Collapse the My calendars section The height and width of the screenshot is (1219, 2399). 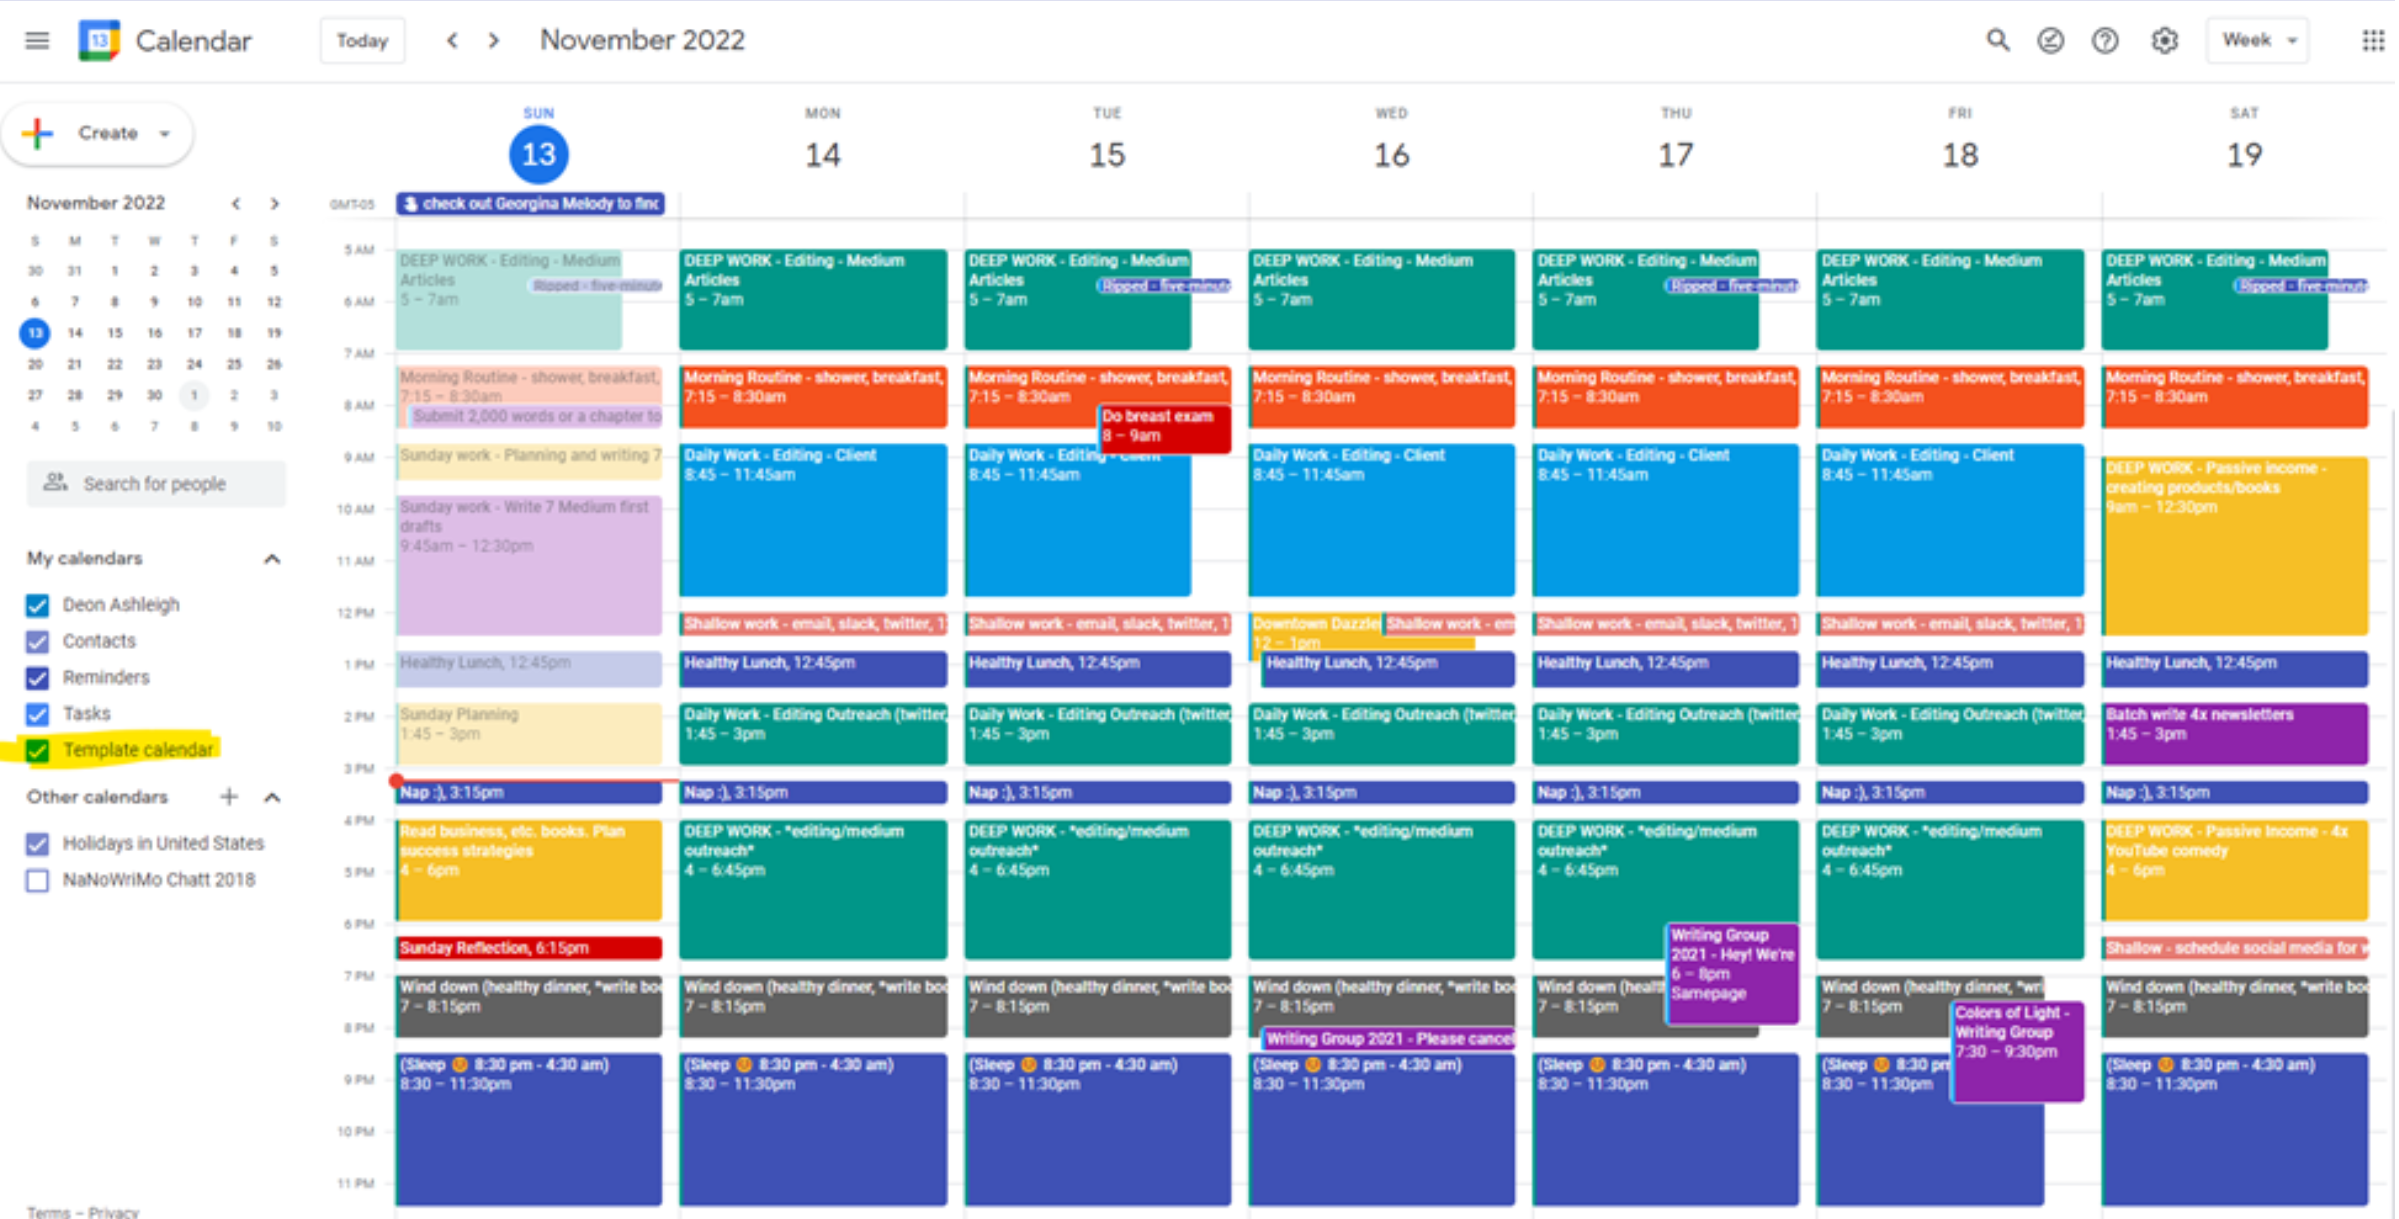click(x=272, y=559)
